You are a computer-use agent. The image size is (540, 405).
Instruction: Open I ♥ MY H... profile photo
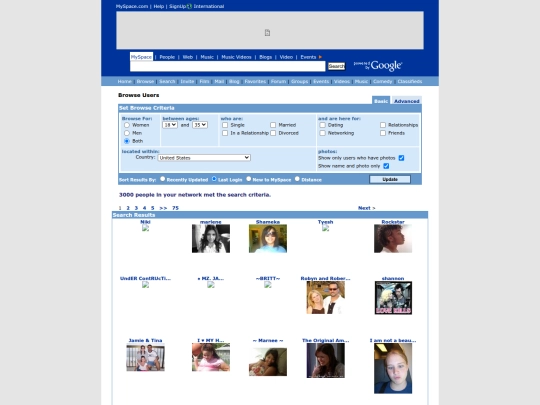click(211, 357)
